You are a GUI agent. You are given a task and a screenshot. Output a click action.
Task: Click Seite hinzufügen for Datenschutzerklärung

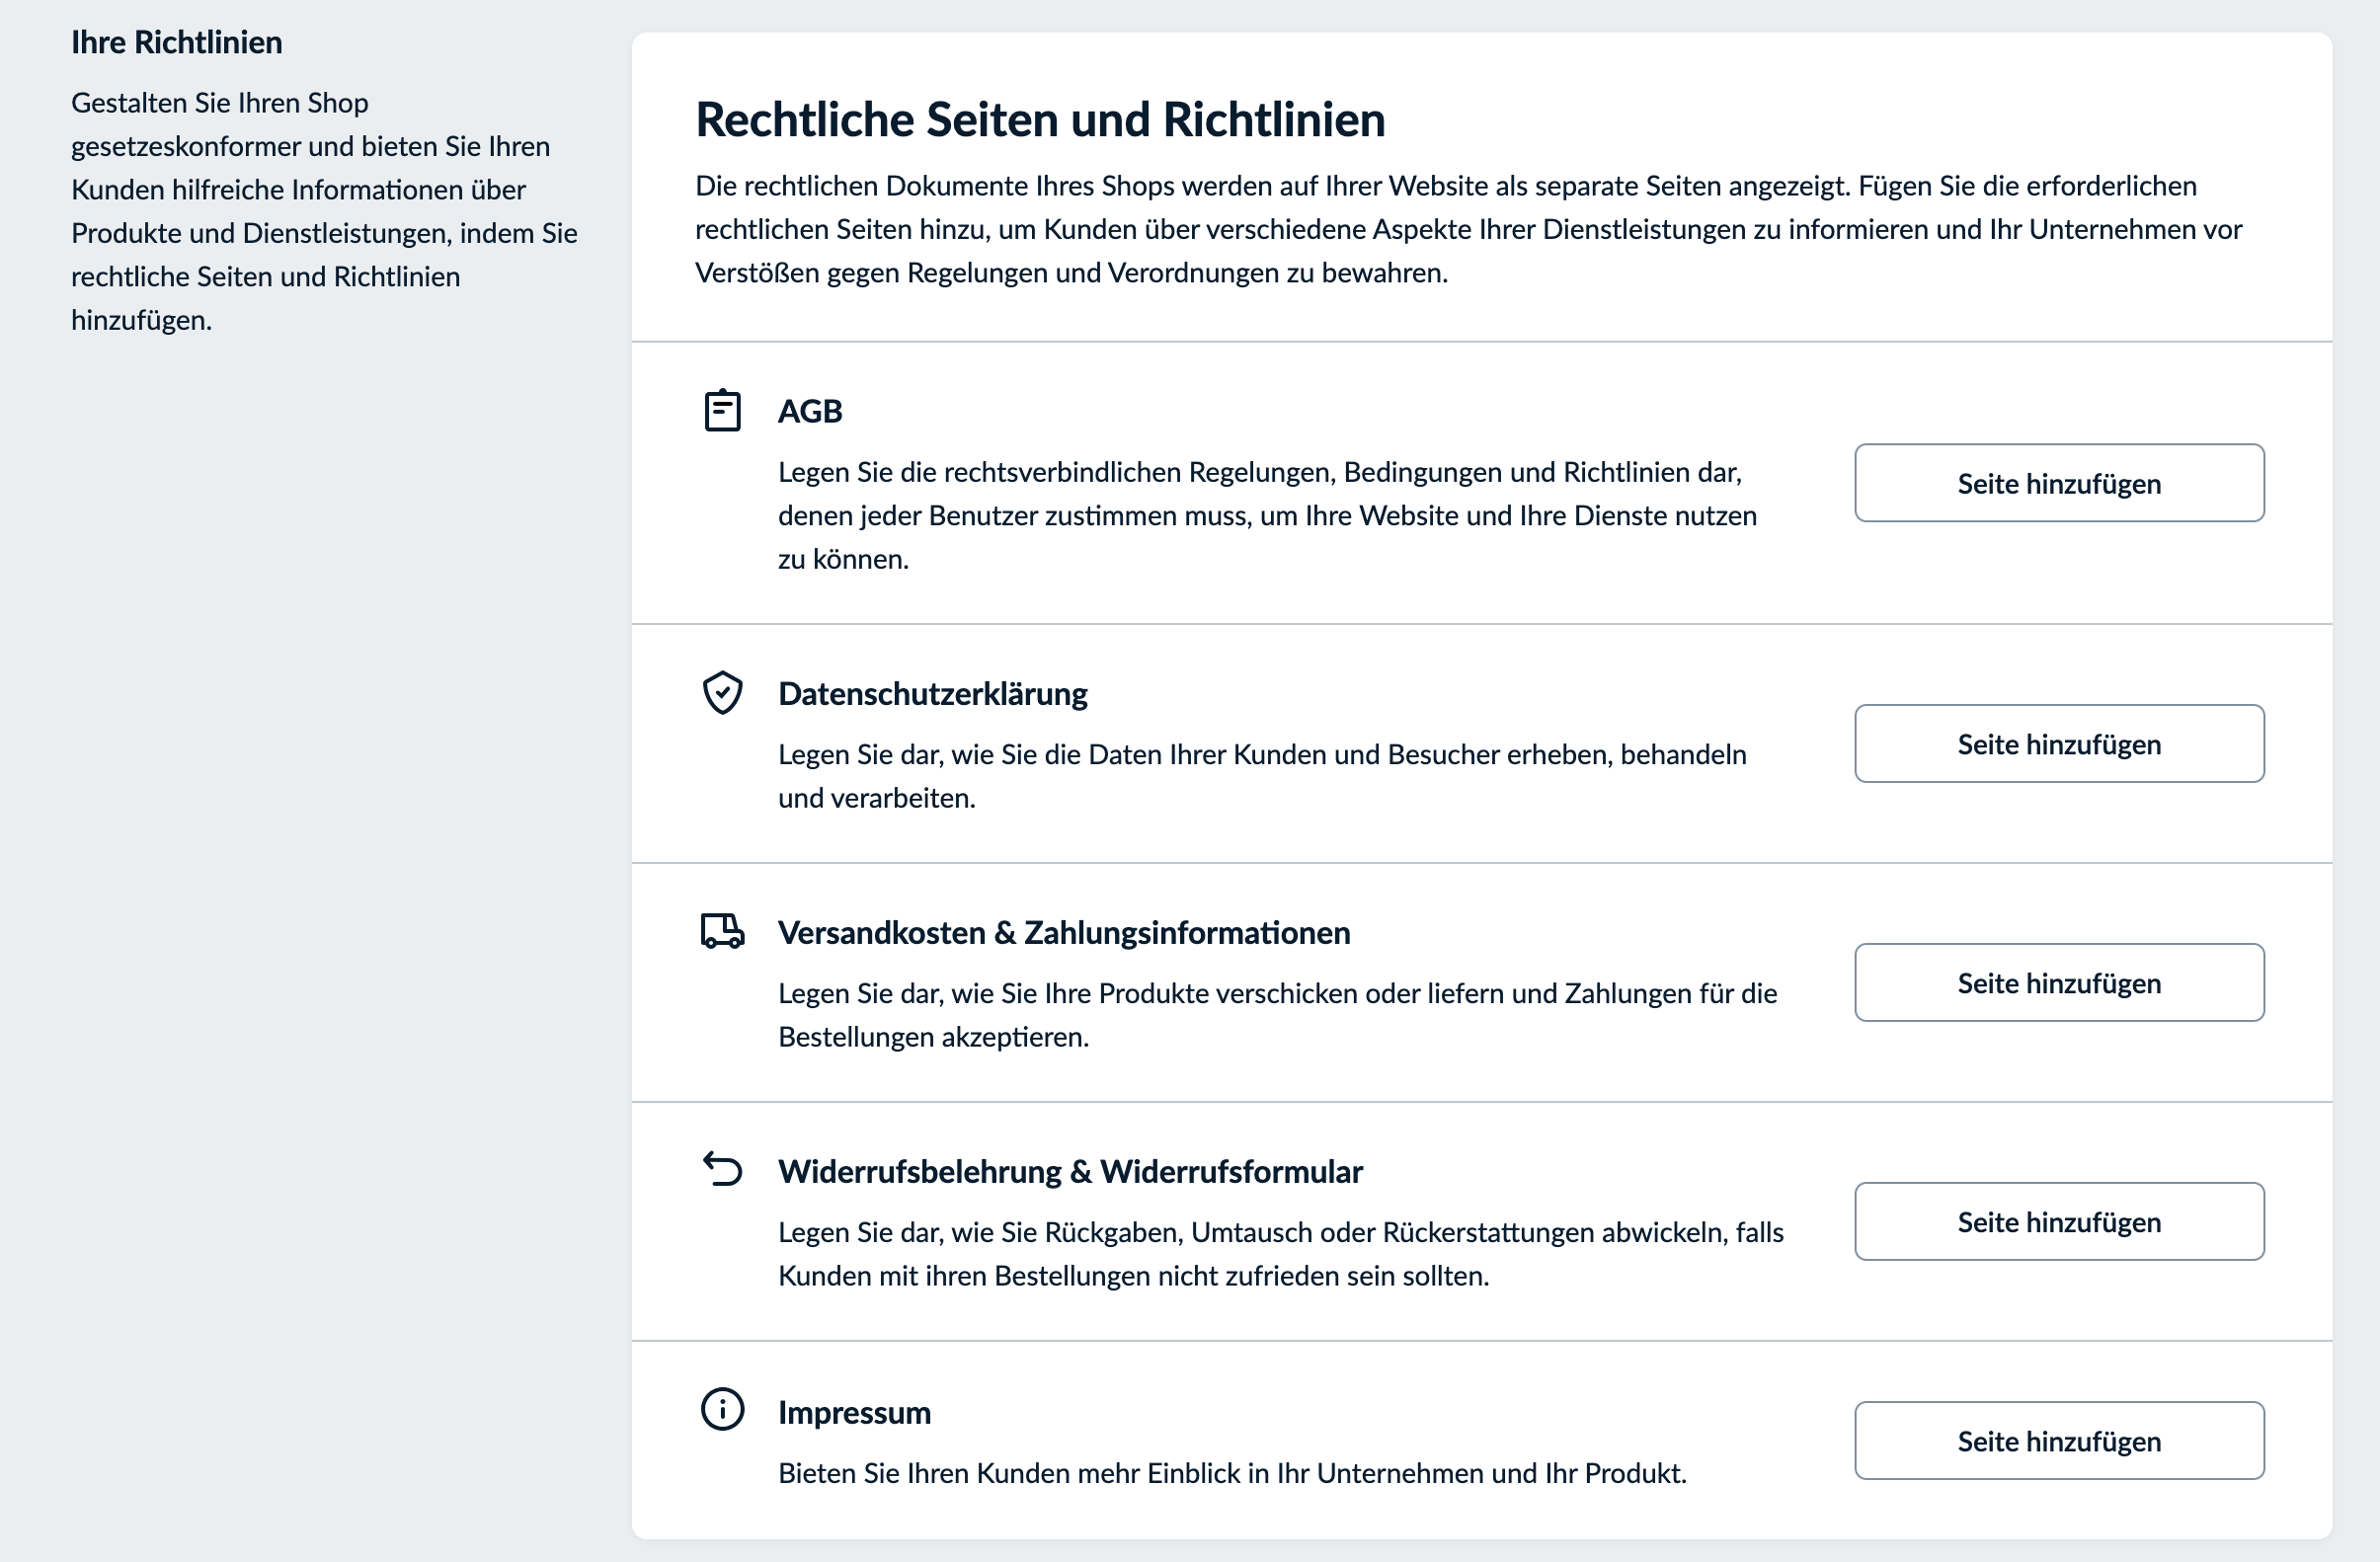tap(2058, 743)
